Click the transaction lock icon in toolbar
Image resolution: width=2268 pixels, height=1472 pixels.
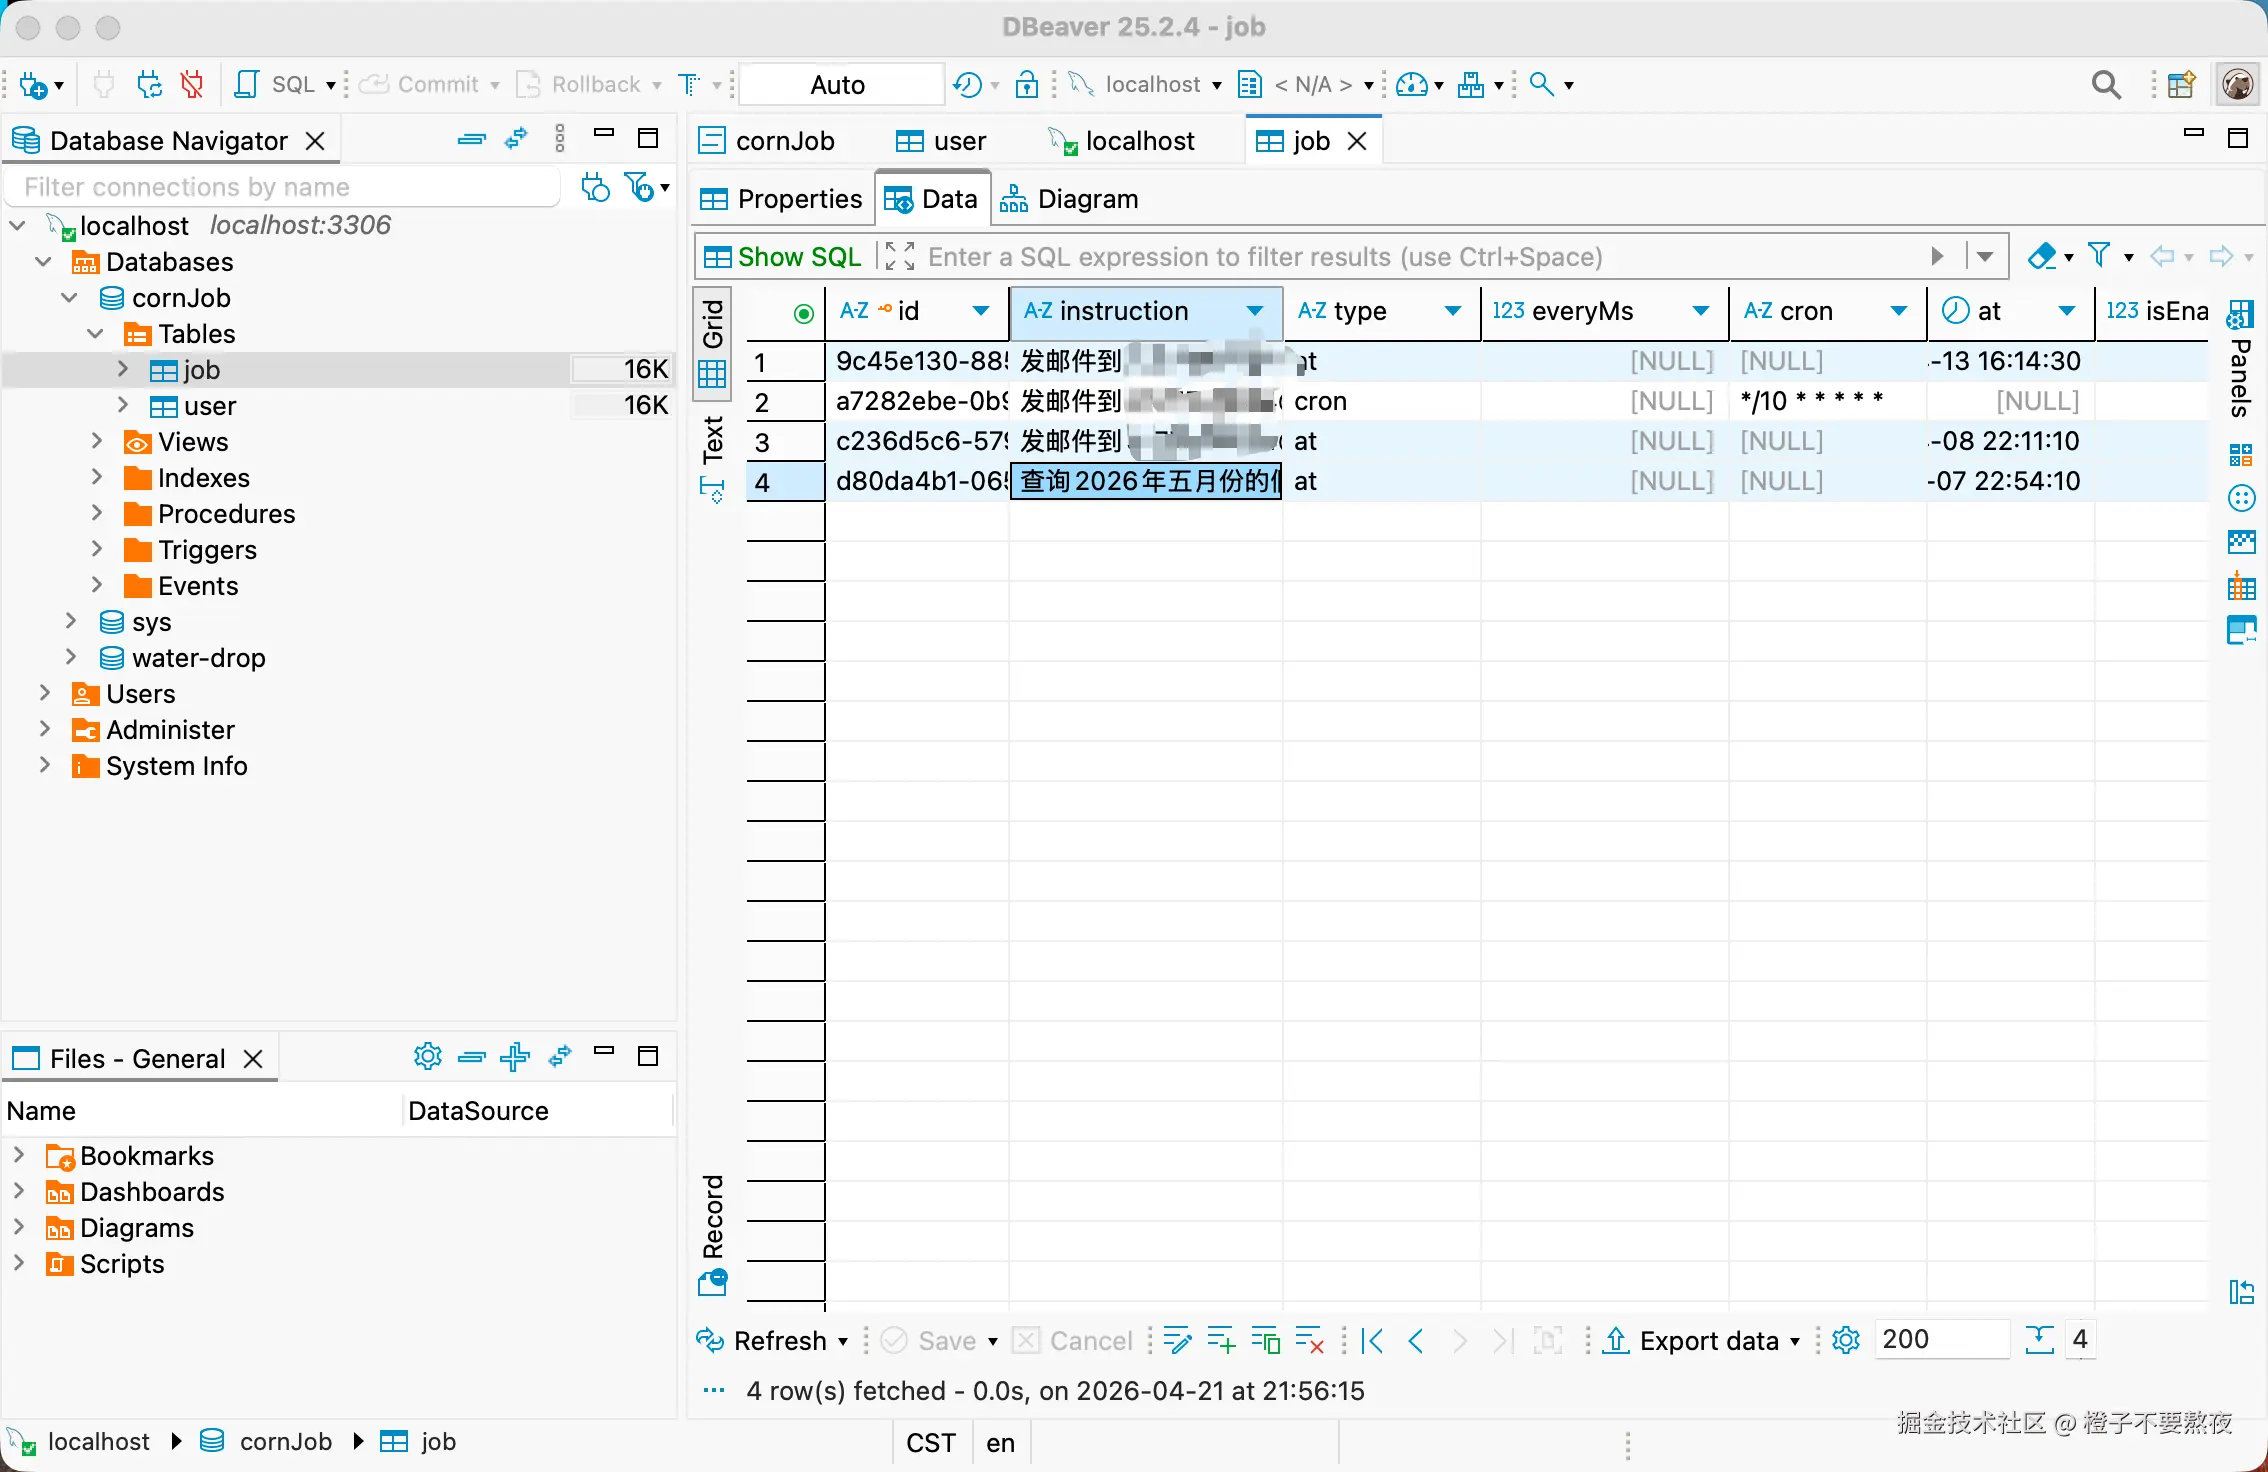point(1026,85)
